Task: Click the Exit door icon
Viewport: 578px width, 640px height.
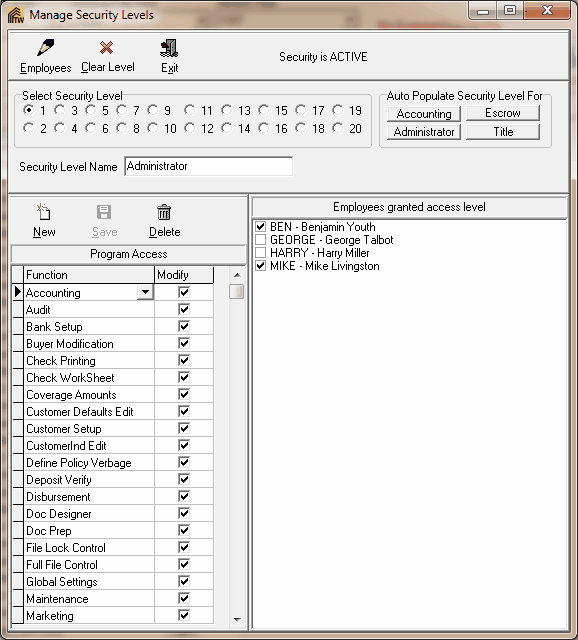Action: click(x=169, y=48)
